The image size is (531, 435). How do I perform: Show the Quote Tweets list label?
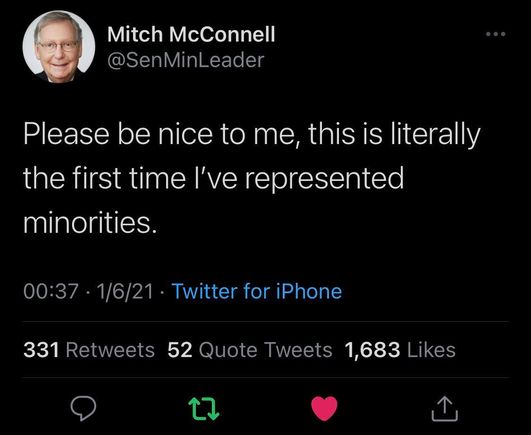[x=266, y=350]
